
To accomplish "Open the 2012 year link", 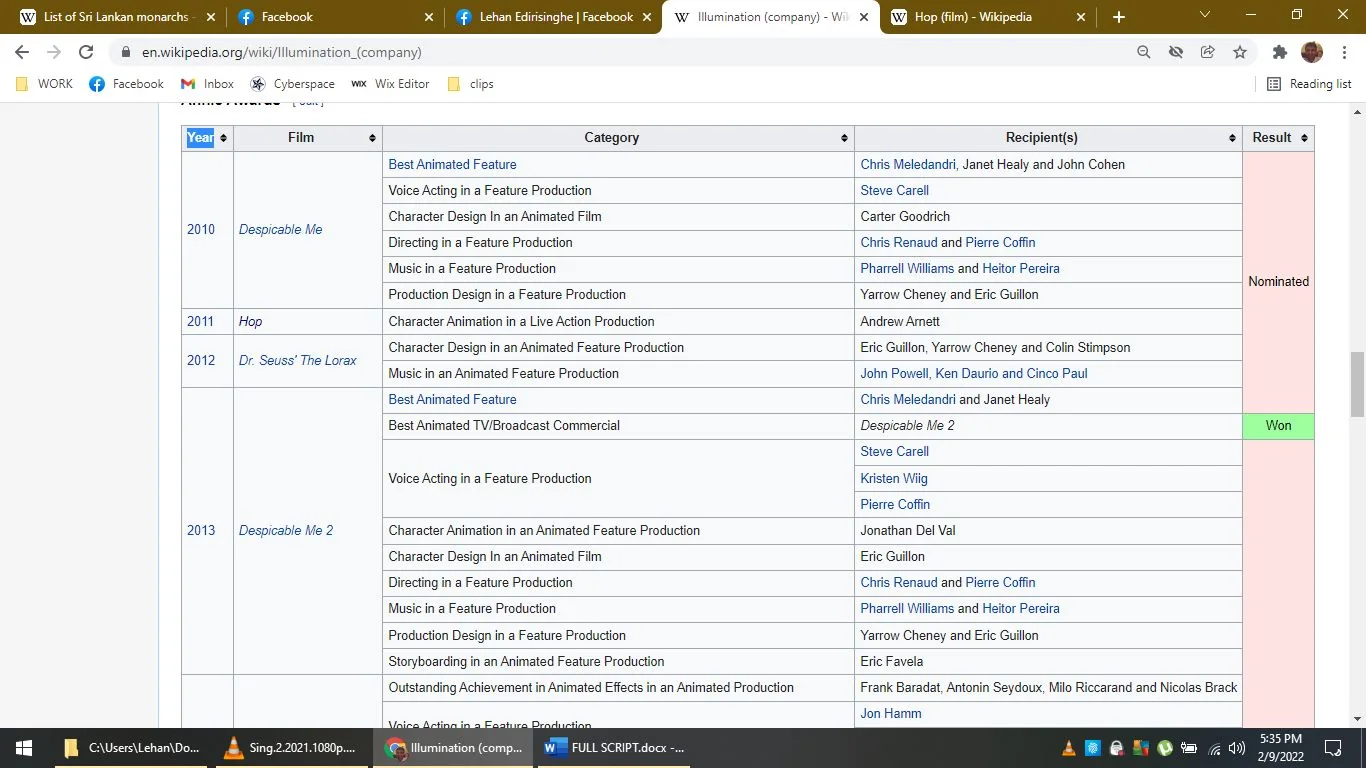I will click(201, 361).
